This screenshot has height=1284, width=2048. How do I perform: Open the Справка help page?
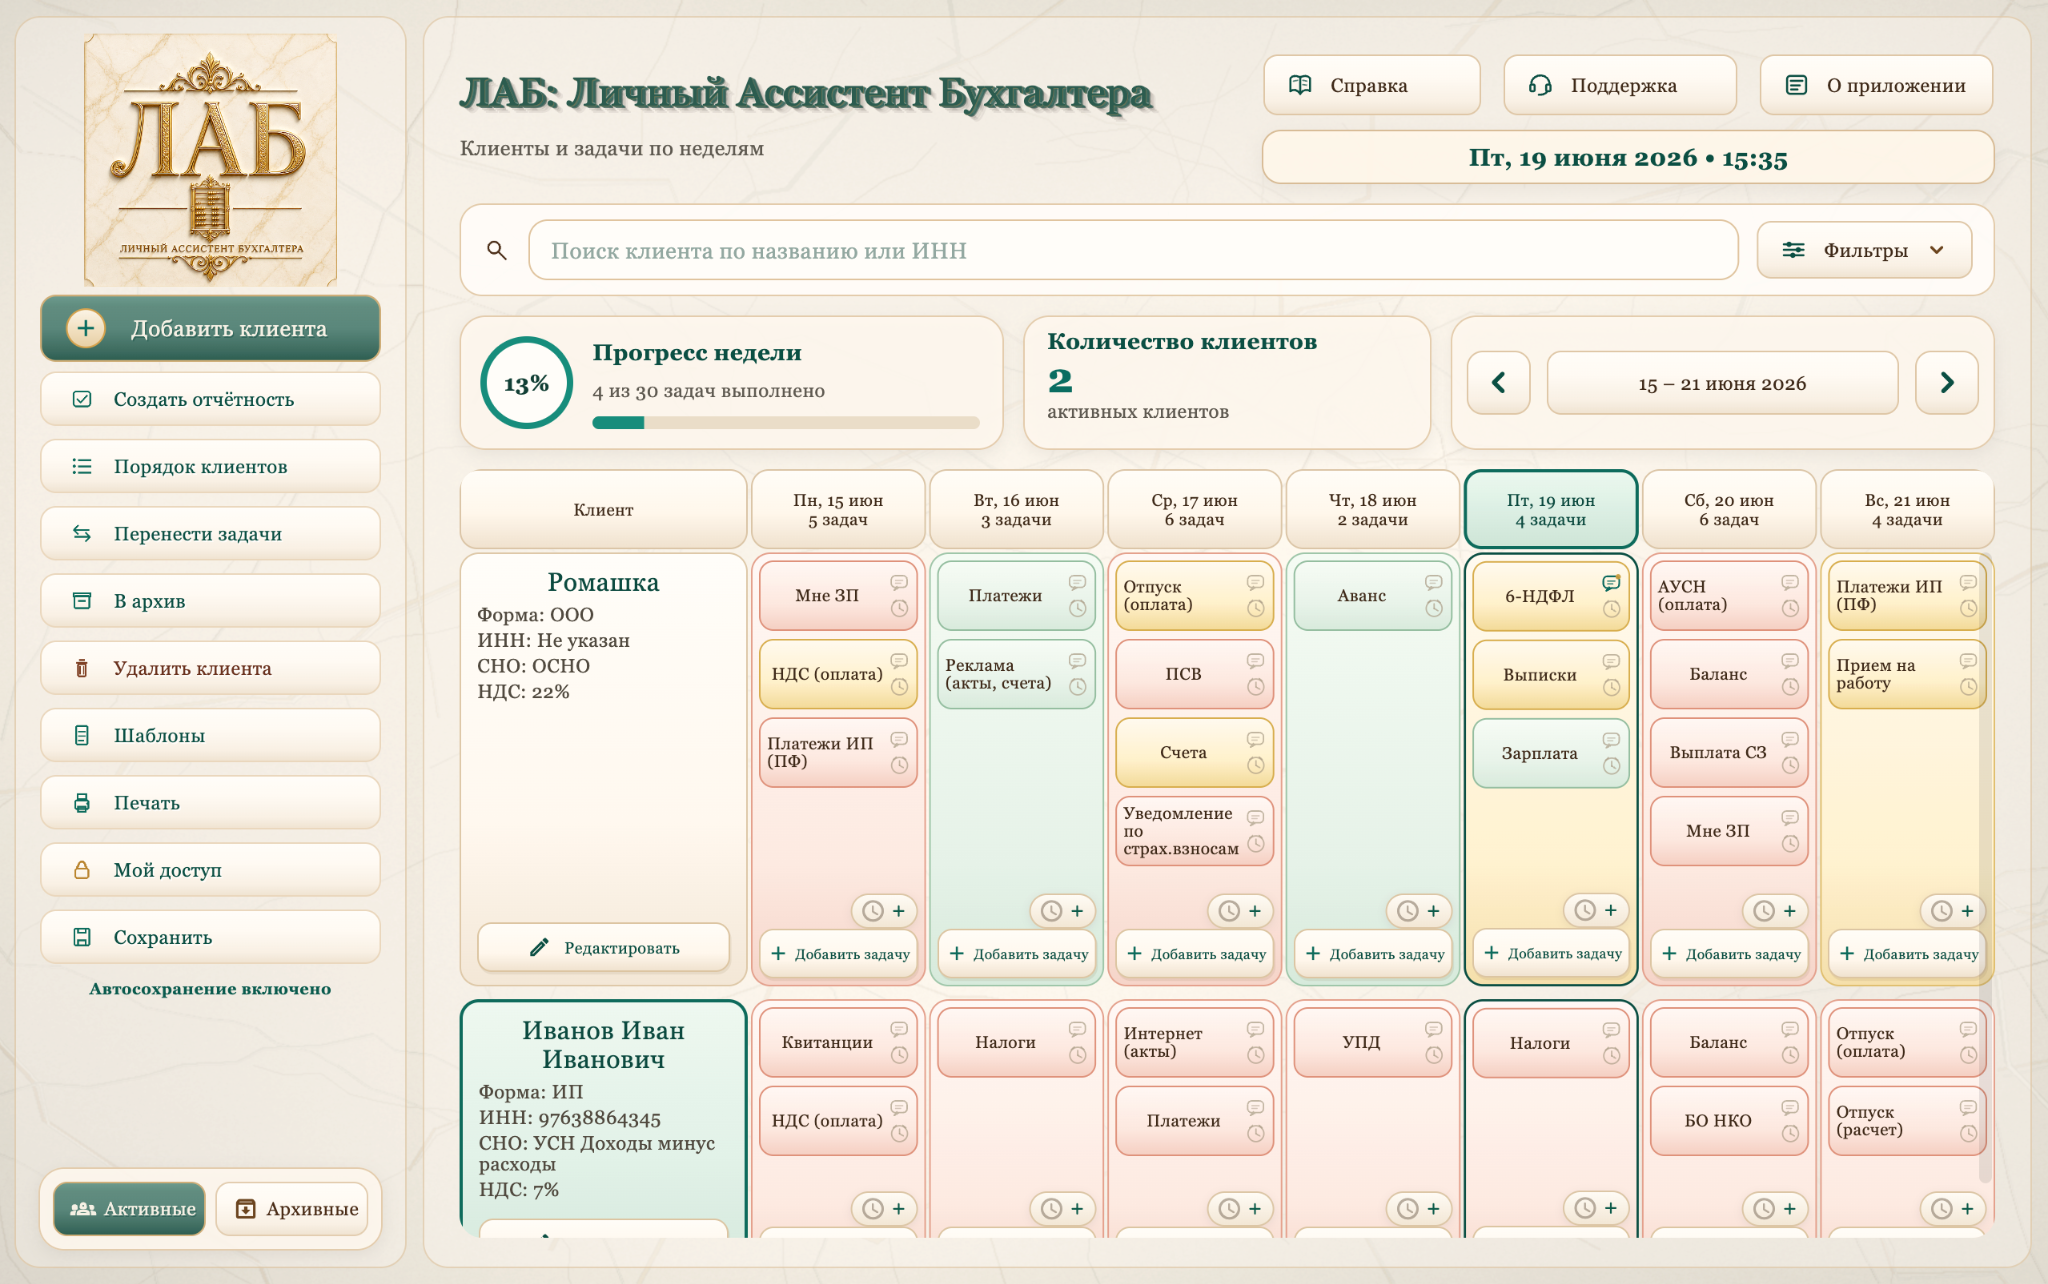(1371, 85)
